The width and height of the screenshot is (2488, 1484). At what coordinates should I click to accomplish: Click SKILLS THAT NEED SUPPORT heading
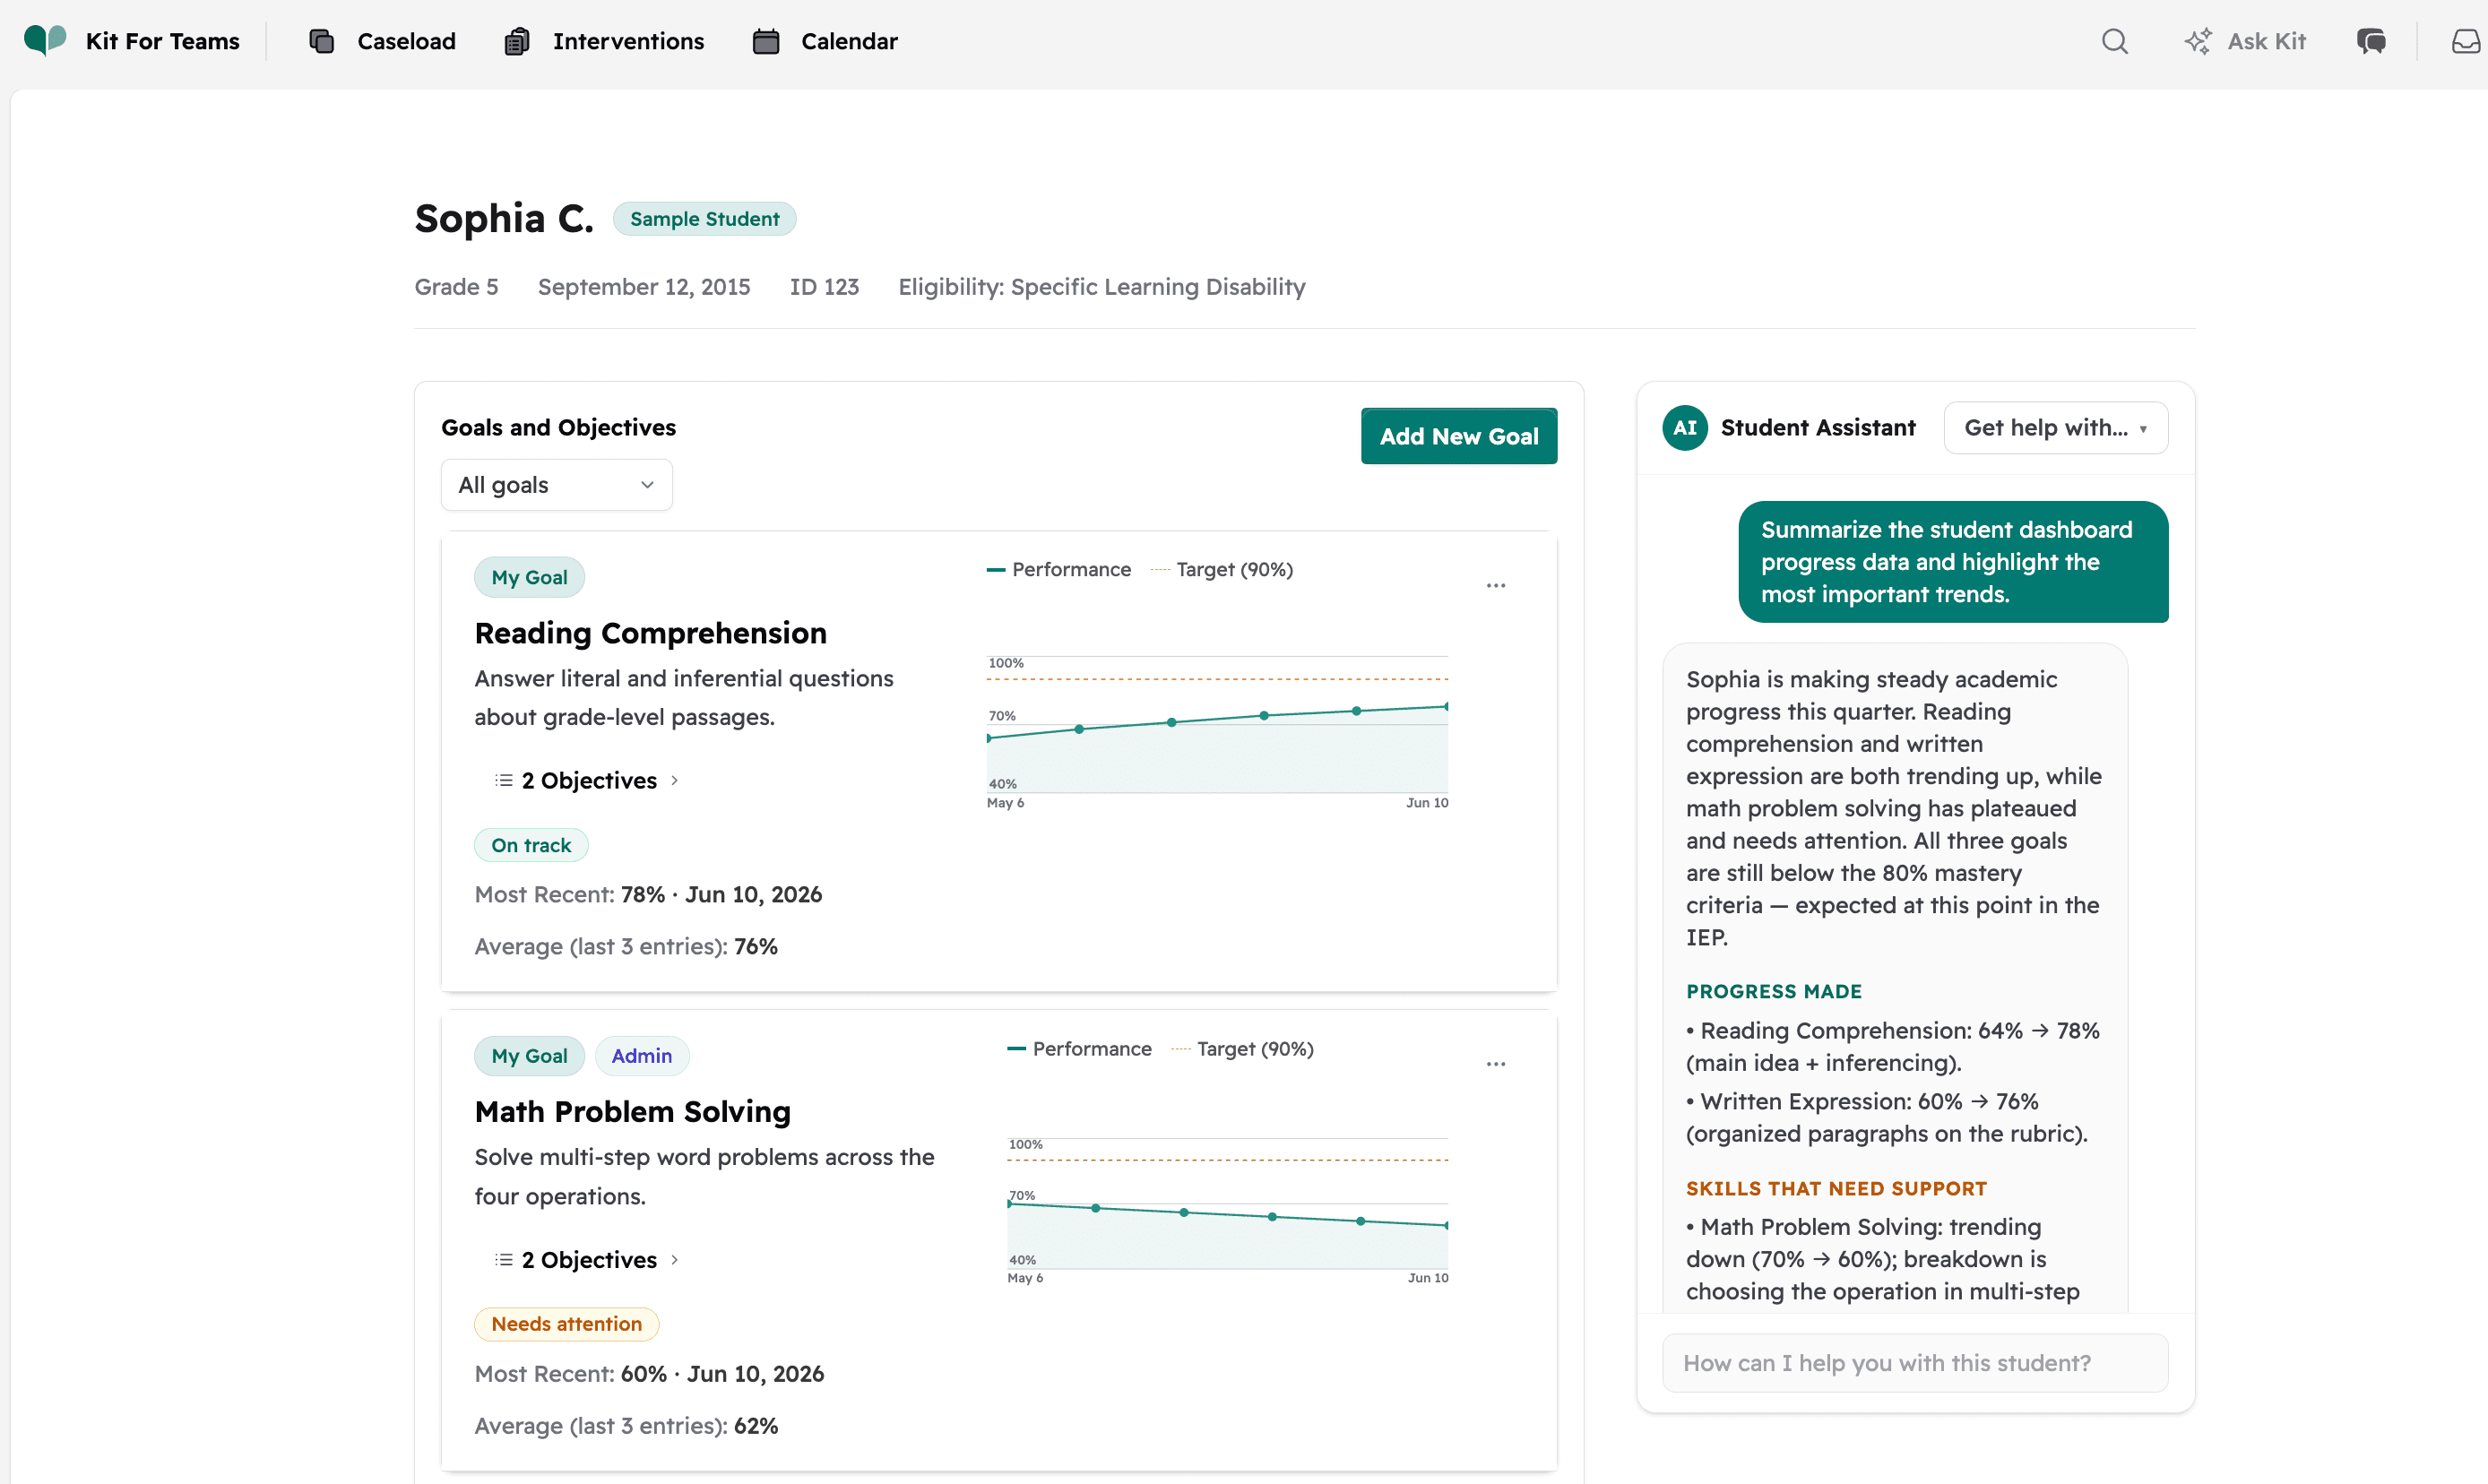[1837, 1188]
